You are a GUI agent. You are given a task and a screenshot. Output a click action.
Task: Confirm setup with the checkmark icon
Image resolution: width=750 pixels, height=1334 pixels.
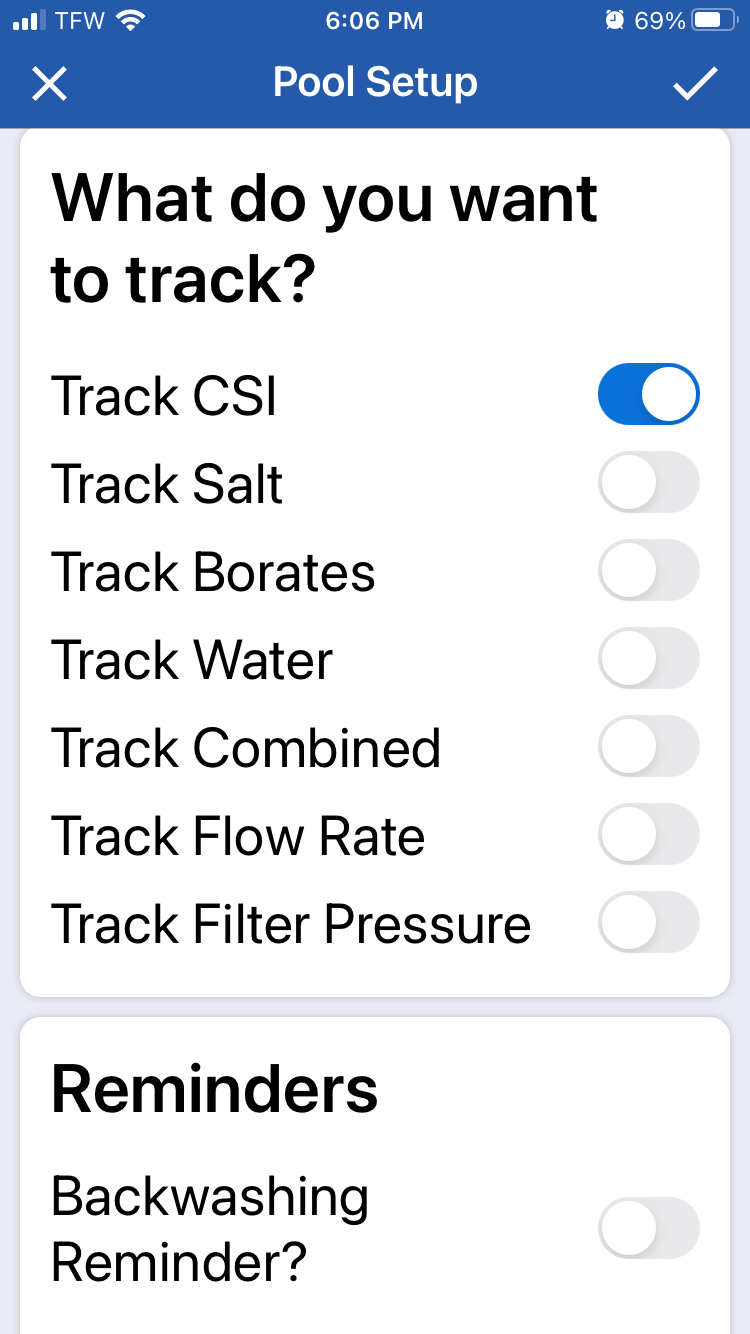(695, 84)
